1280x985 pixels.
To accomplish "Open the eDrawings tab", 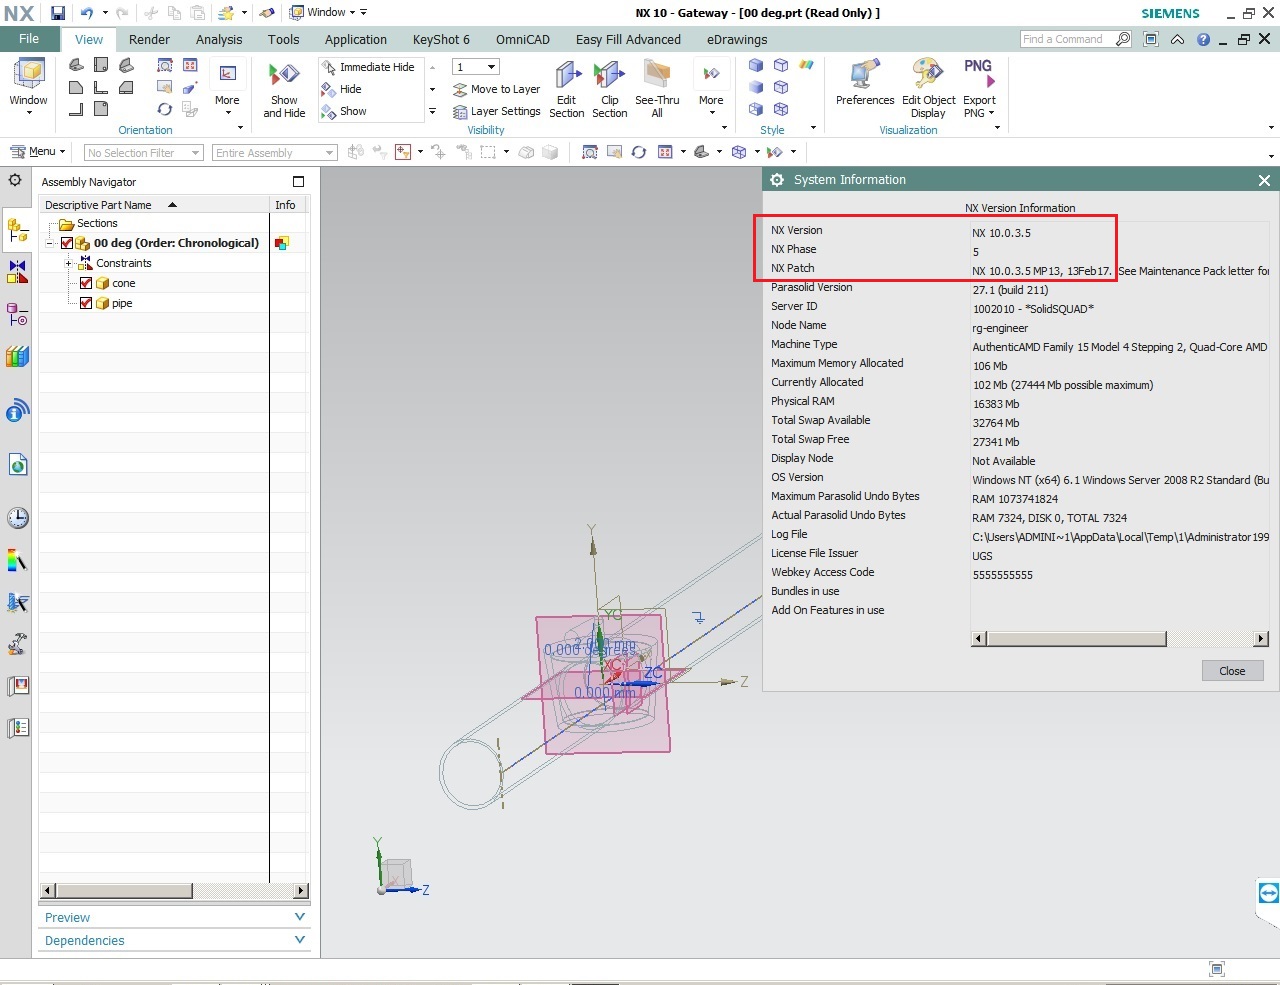I will pyautogui.click(x=737, y=39).
